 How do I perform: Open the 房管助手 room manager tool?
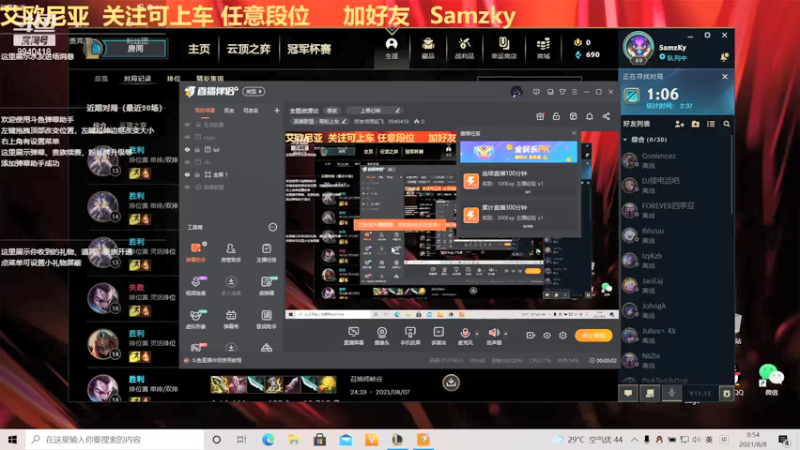pos(231,253)
